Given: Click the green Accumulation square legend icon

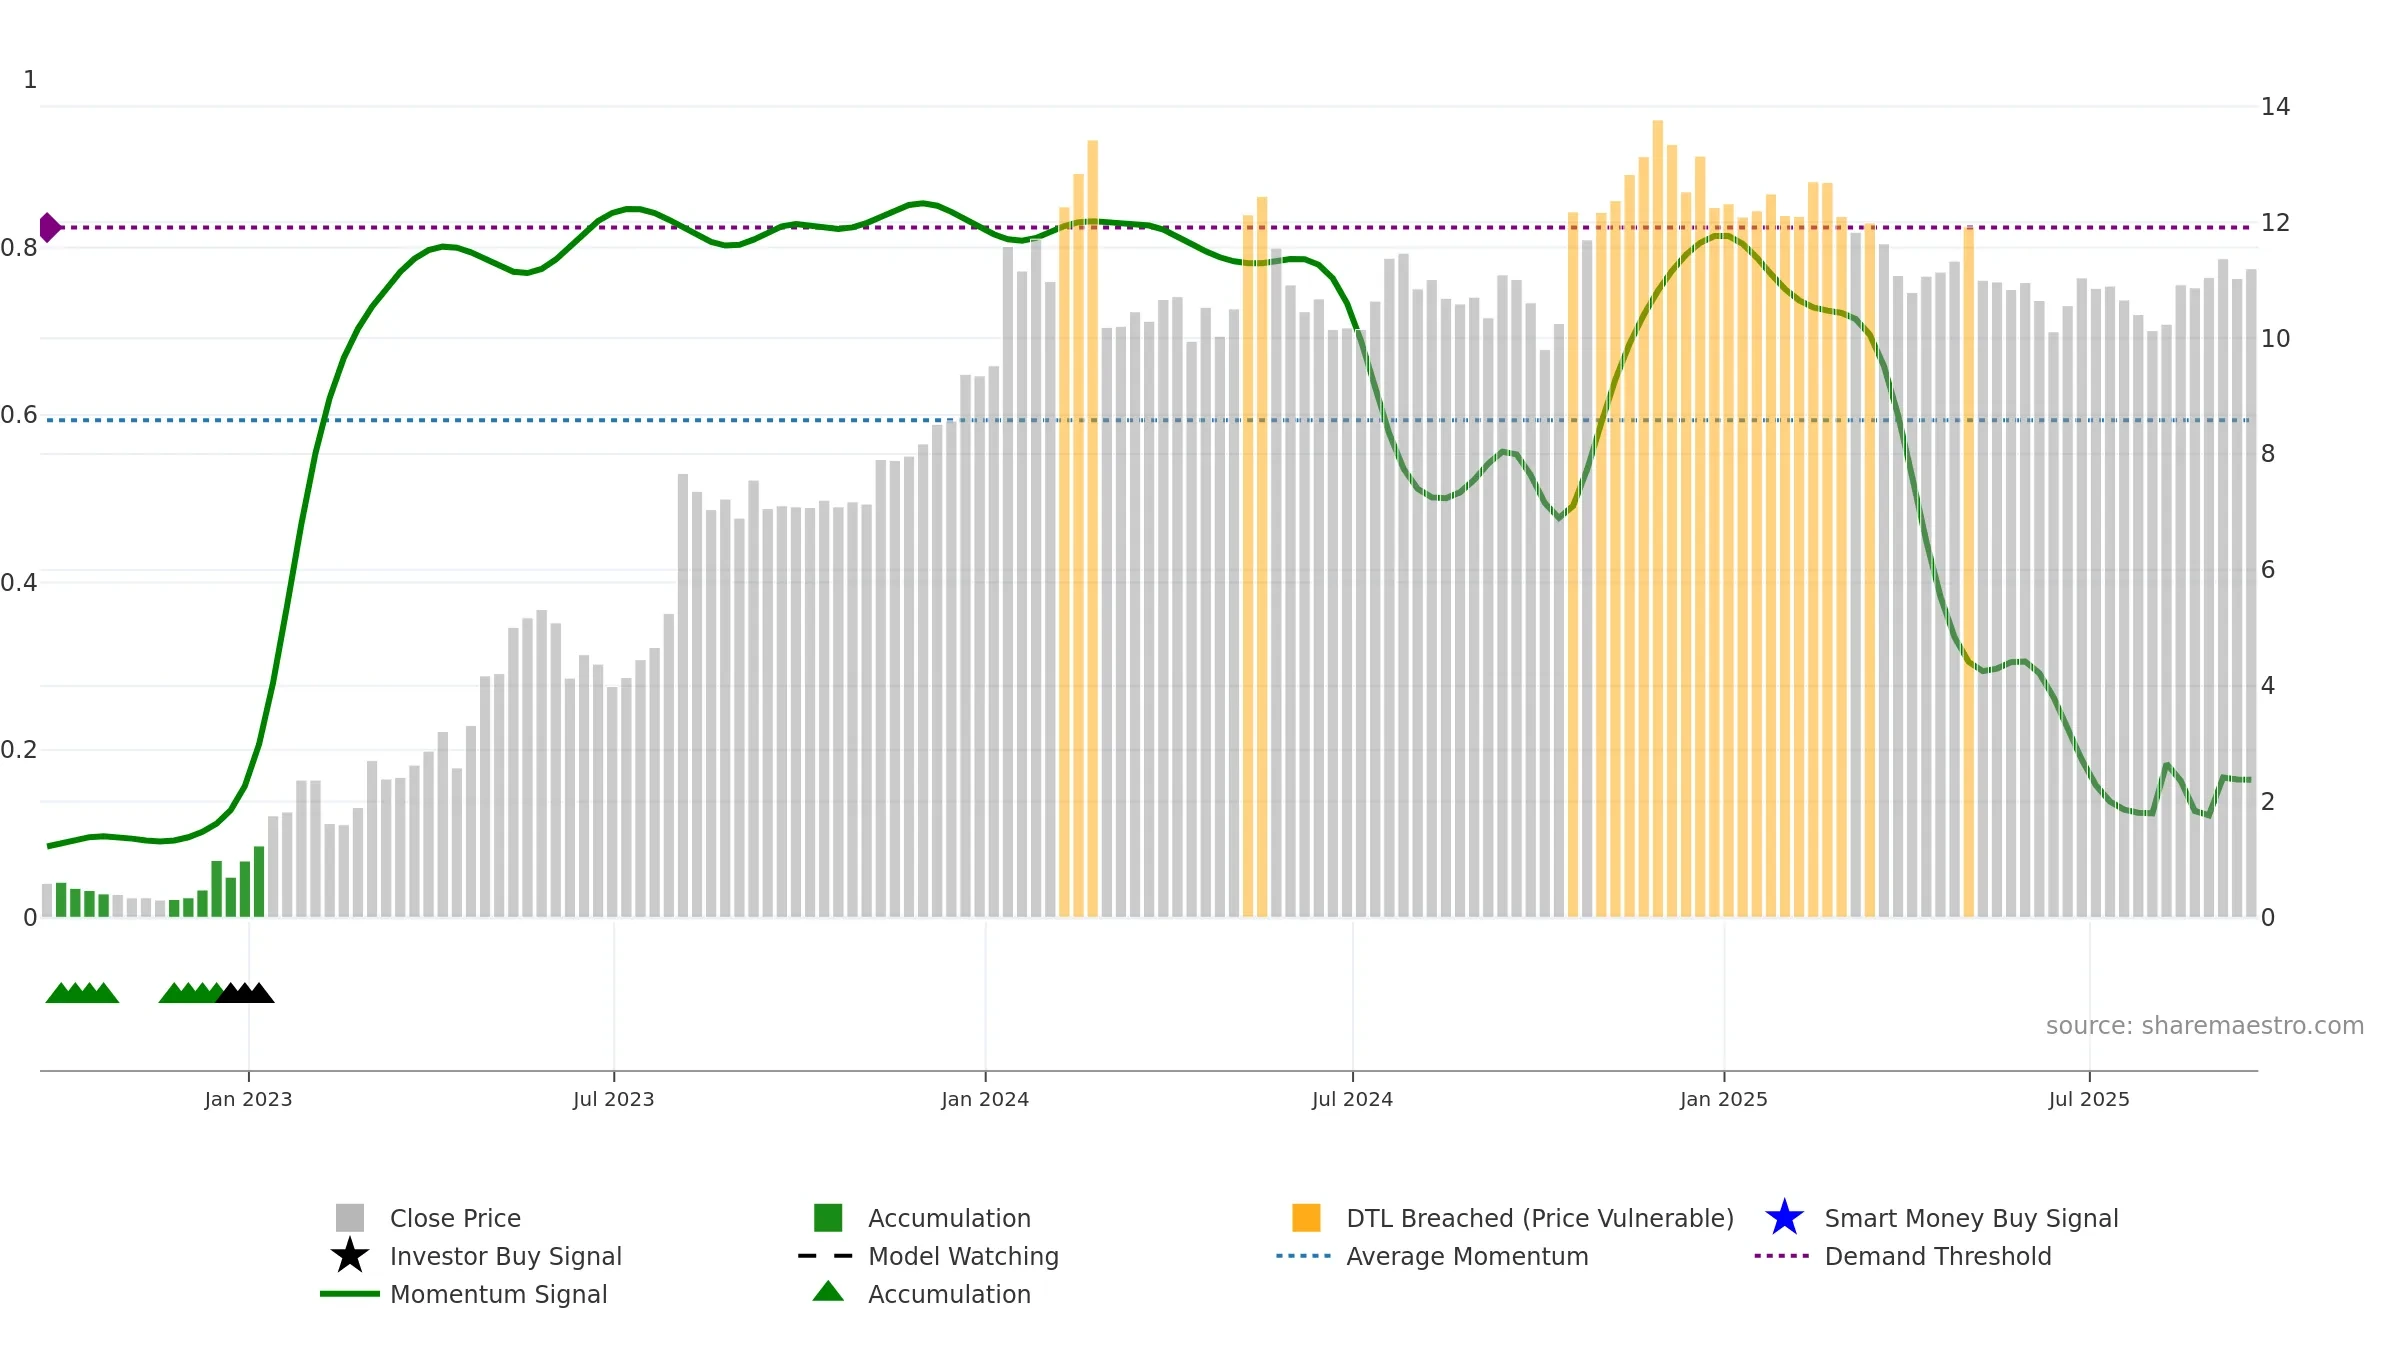Looking at the screenshot, I should [x=828, y=1218].
